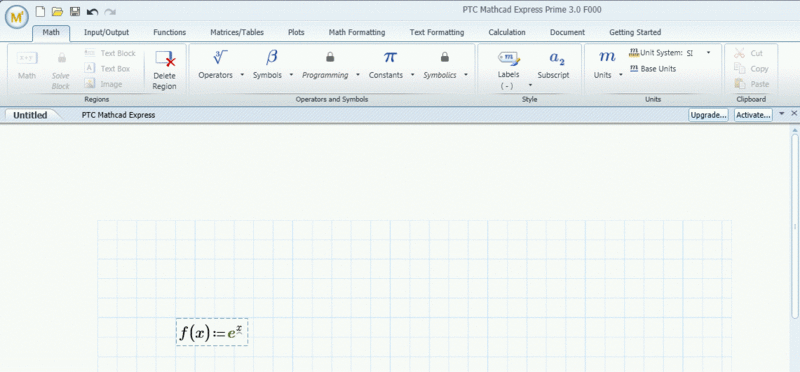This screenshot has height=372, width=800.
Task: Click Delete Region button
Action: pos(165,70)
